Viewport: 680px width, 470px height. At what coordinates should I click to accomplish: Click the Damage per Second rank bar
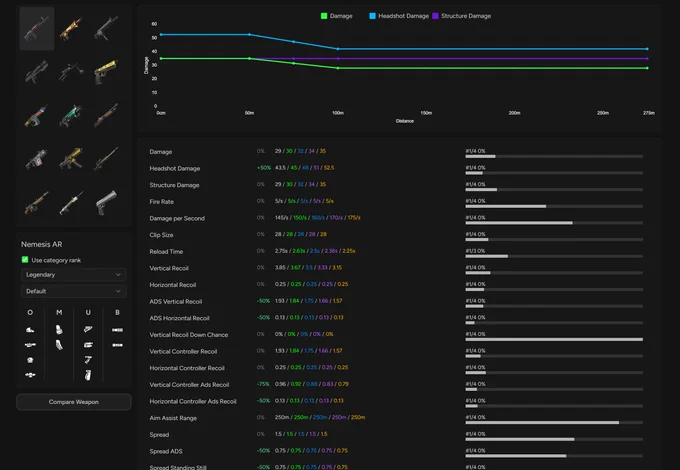[x=554, y=223]
